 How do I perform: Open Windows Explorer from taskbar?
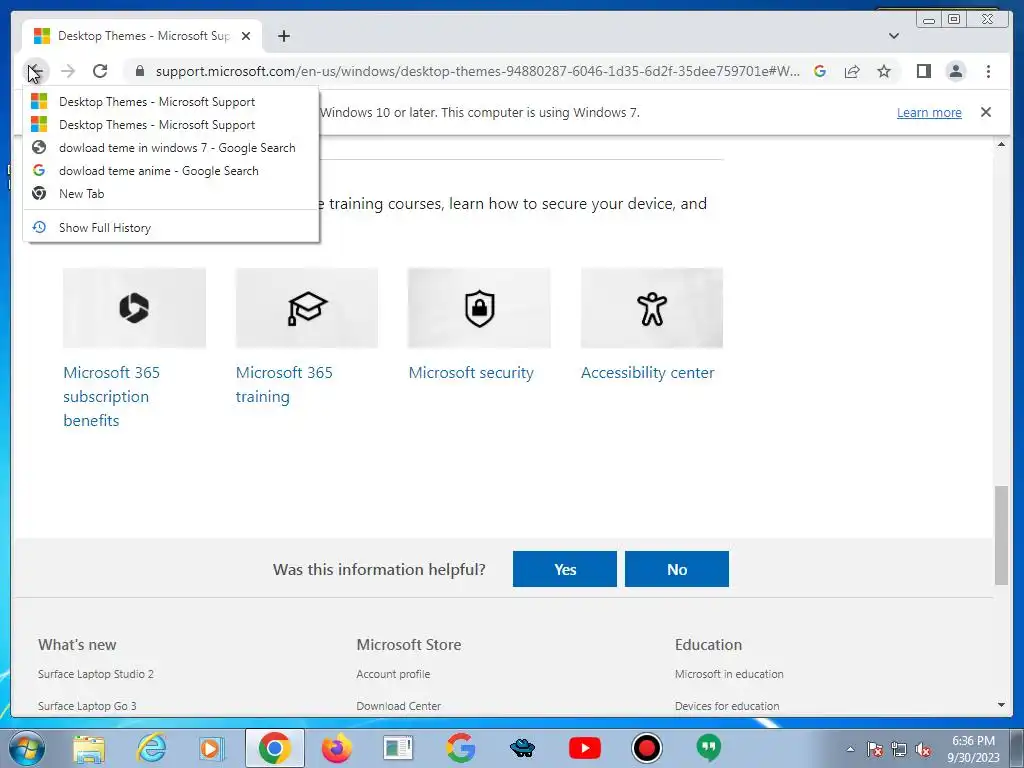pos(88,748)
